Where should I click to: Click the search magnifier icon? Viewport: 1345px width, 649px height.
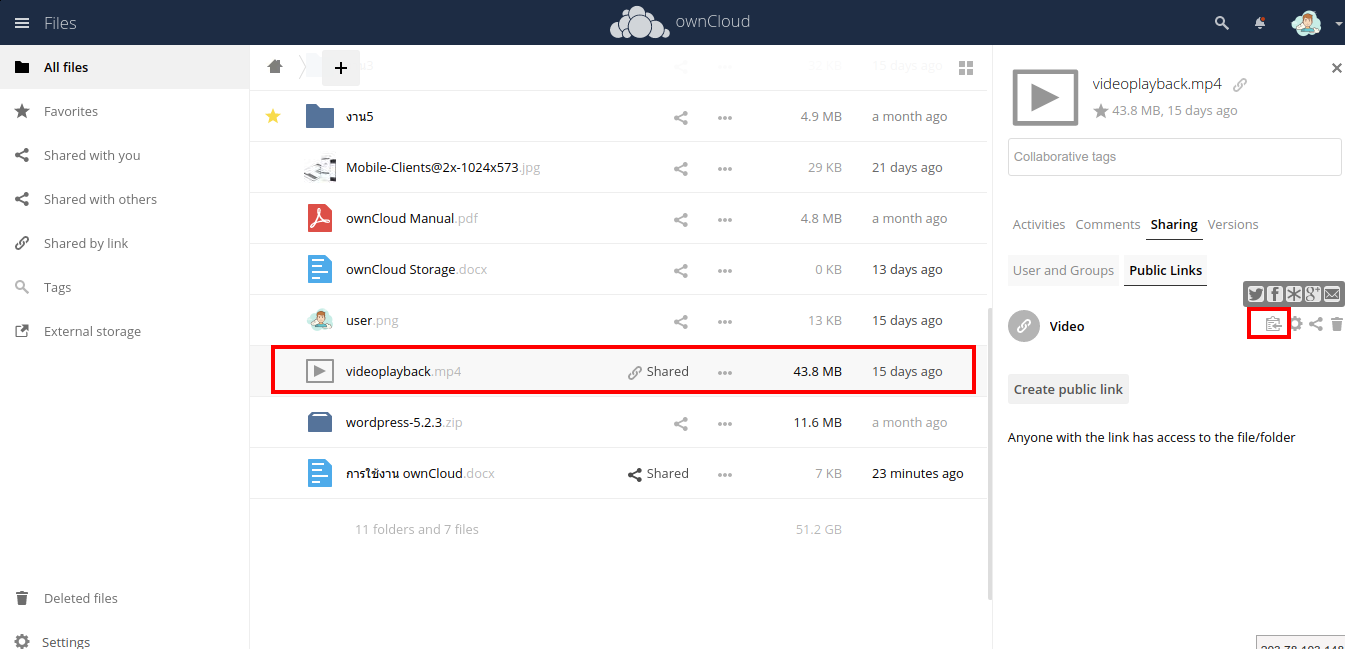coord(1221,23)
